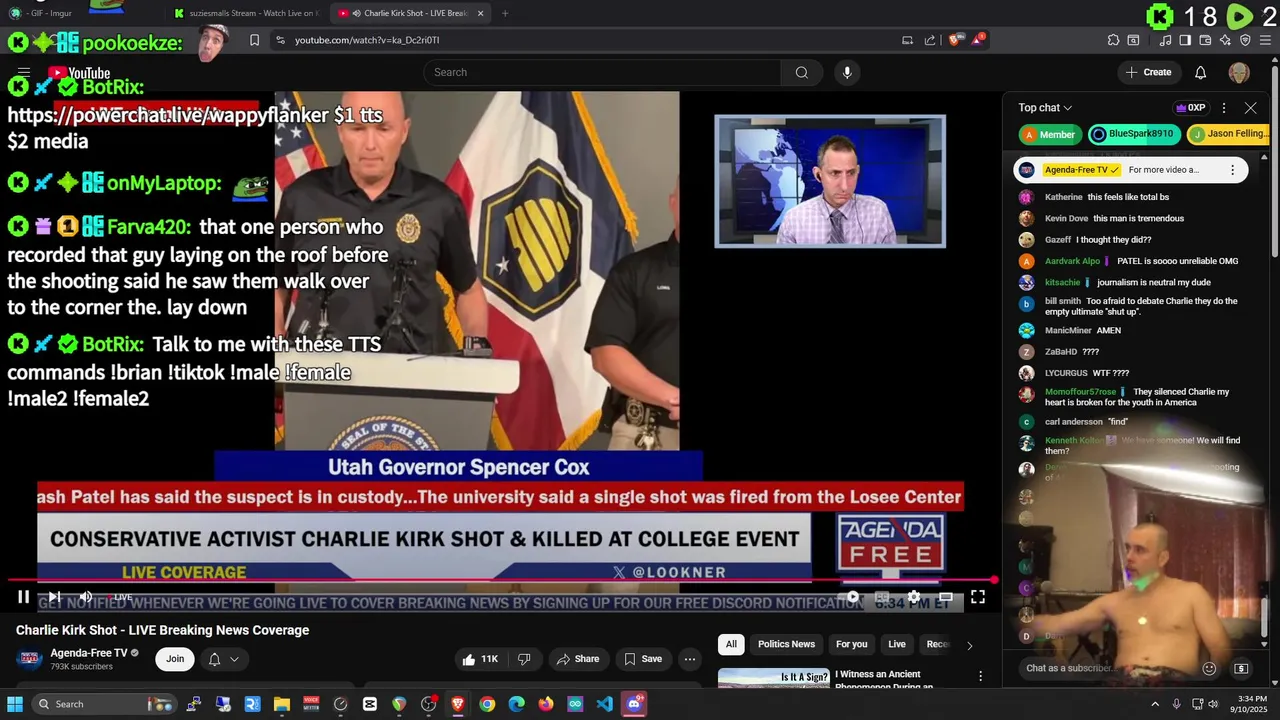This screenshot has width=1280, height=720.
Task: Open the YouTube account avatar menu
Action: 1239,72
